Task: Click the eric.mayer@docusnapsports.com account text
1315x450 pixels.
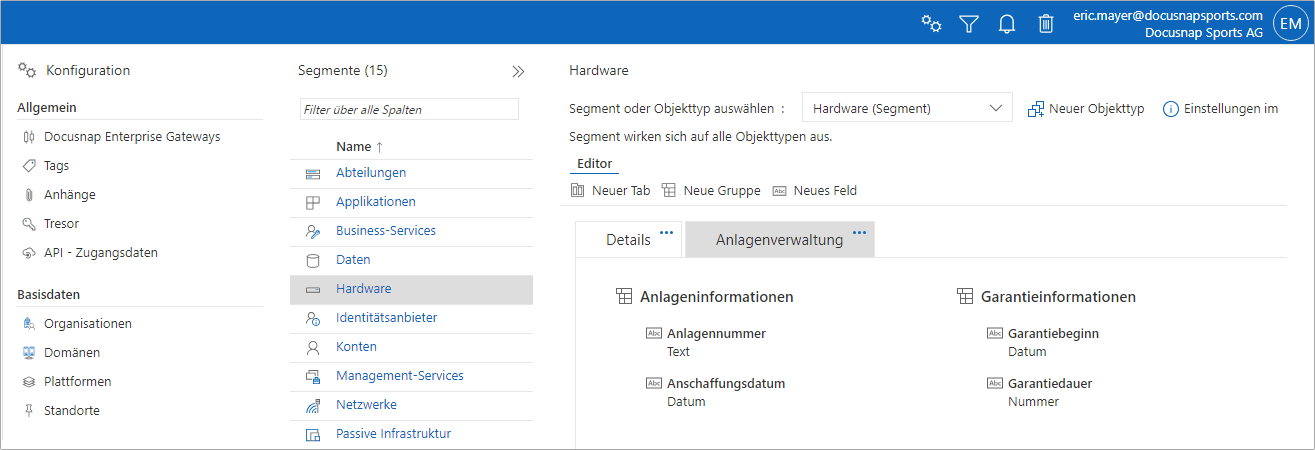Action: (1168, 16)
